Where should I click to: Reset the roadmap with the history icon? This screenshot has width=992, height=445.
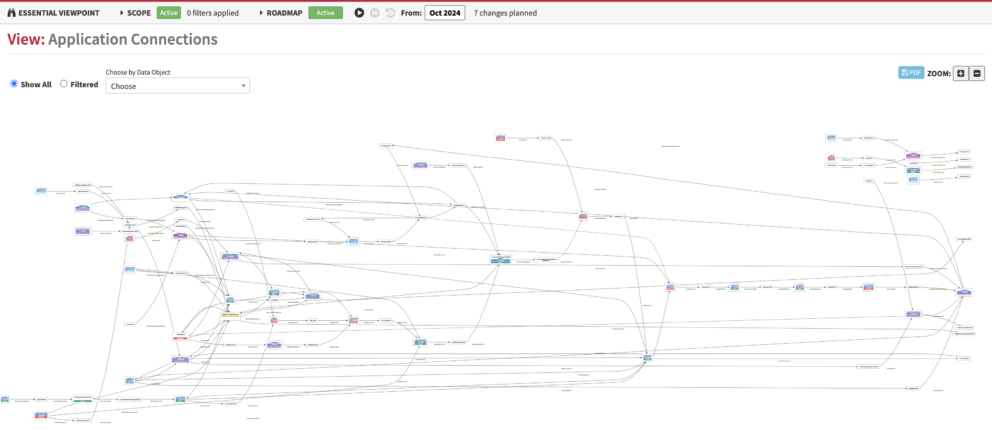click(x=390, y=13)
